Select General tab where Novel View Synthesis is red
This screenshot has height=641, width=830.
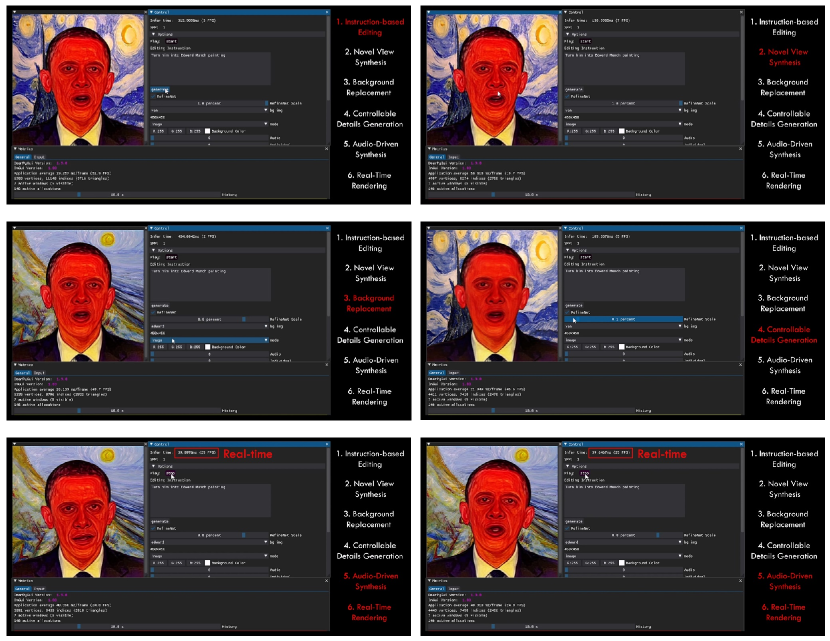tap(437, 157)
